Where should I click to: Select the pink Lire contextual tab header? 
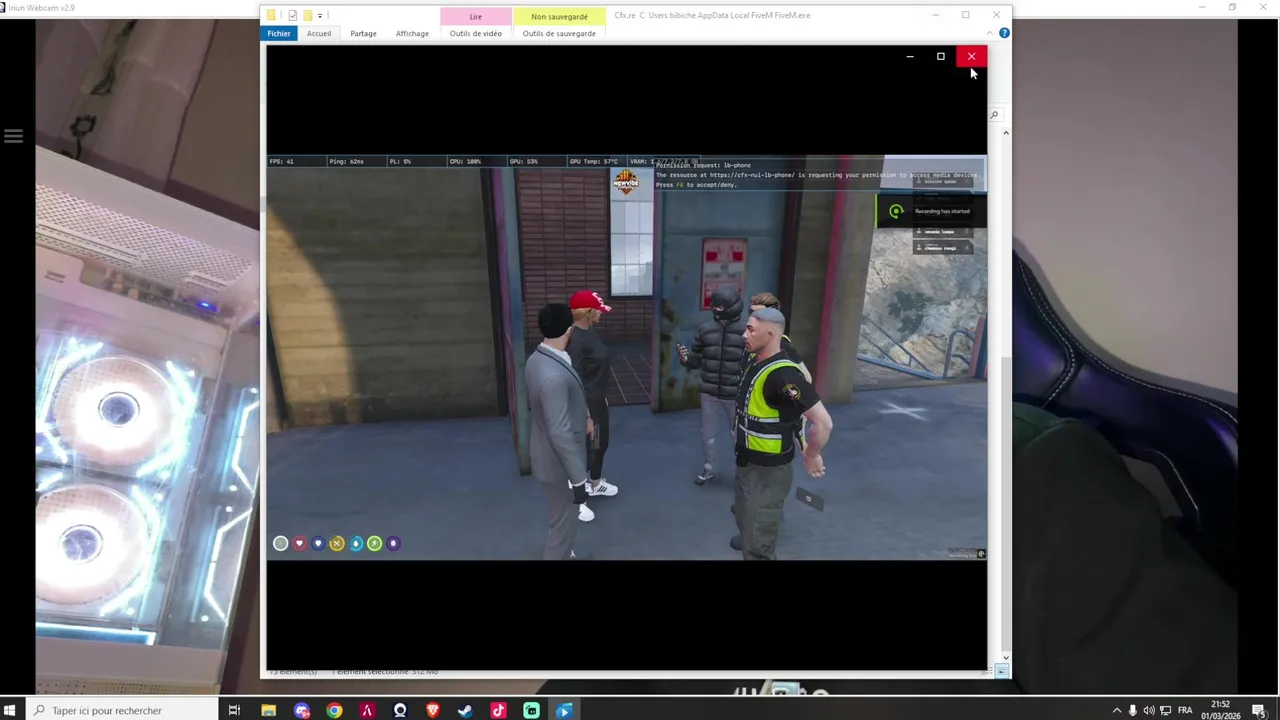click(x=476, y=16)
